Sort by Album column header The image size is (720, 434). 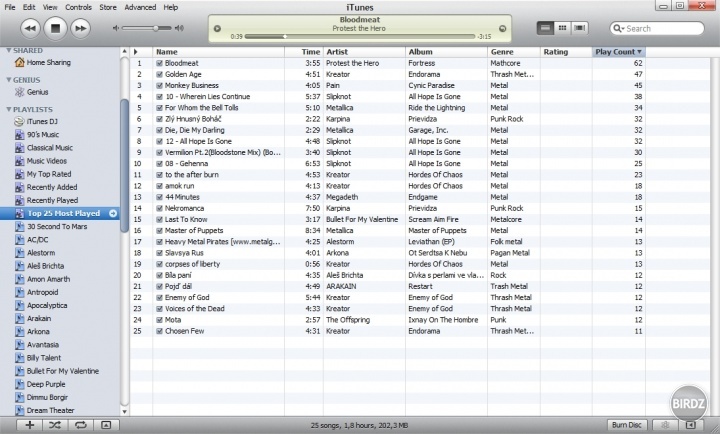[x=446, y=52]
